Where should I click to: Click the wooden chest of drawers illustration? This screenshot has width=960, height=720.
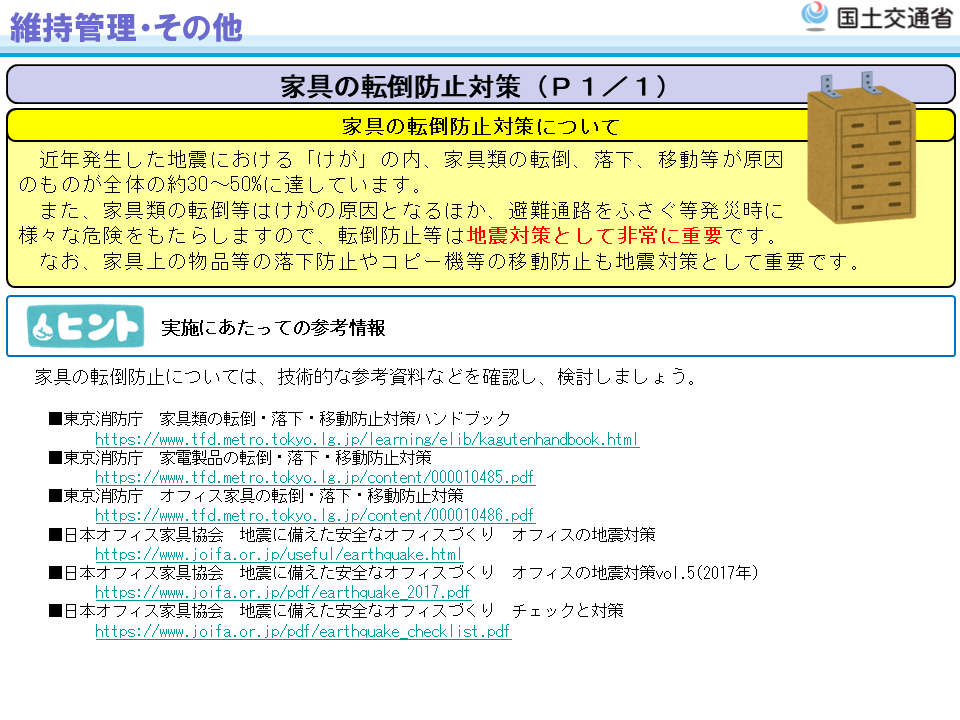coord(862,148)
